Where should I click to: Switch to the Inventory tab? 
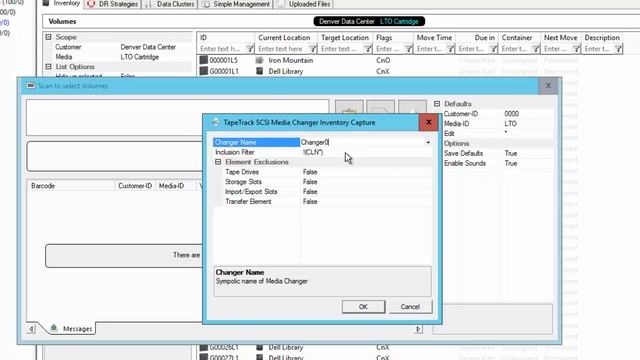pyautogui.click(x=62, y=4)
